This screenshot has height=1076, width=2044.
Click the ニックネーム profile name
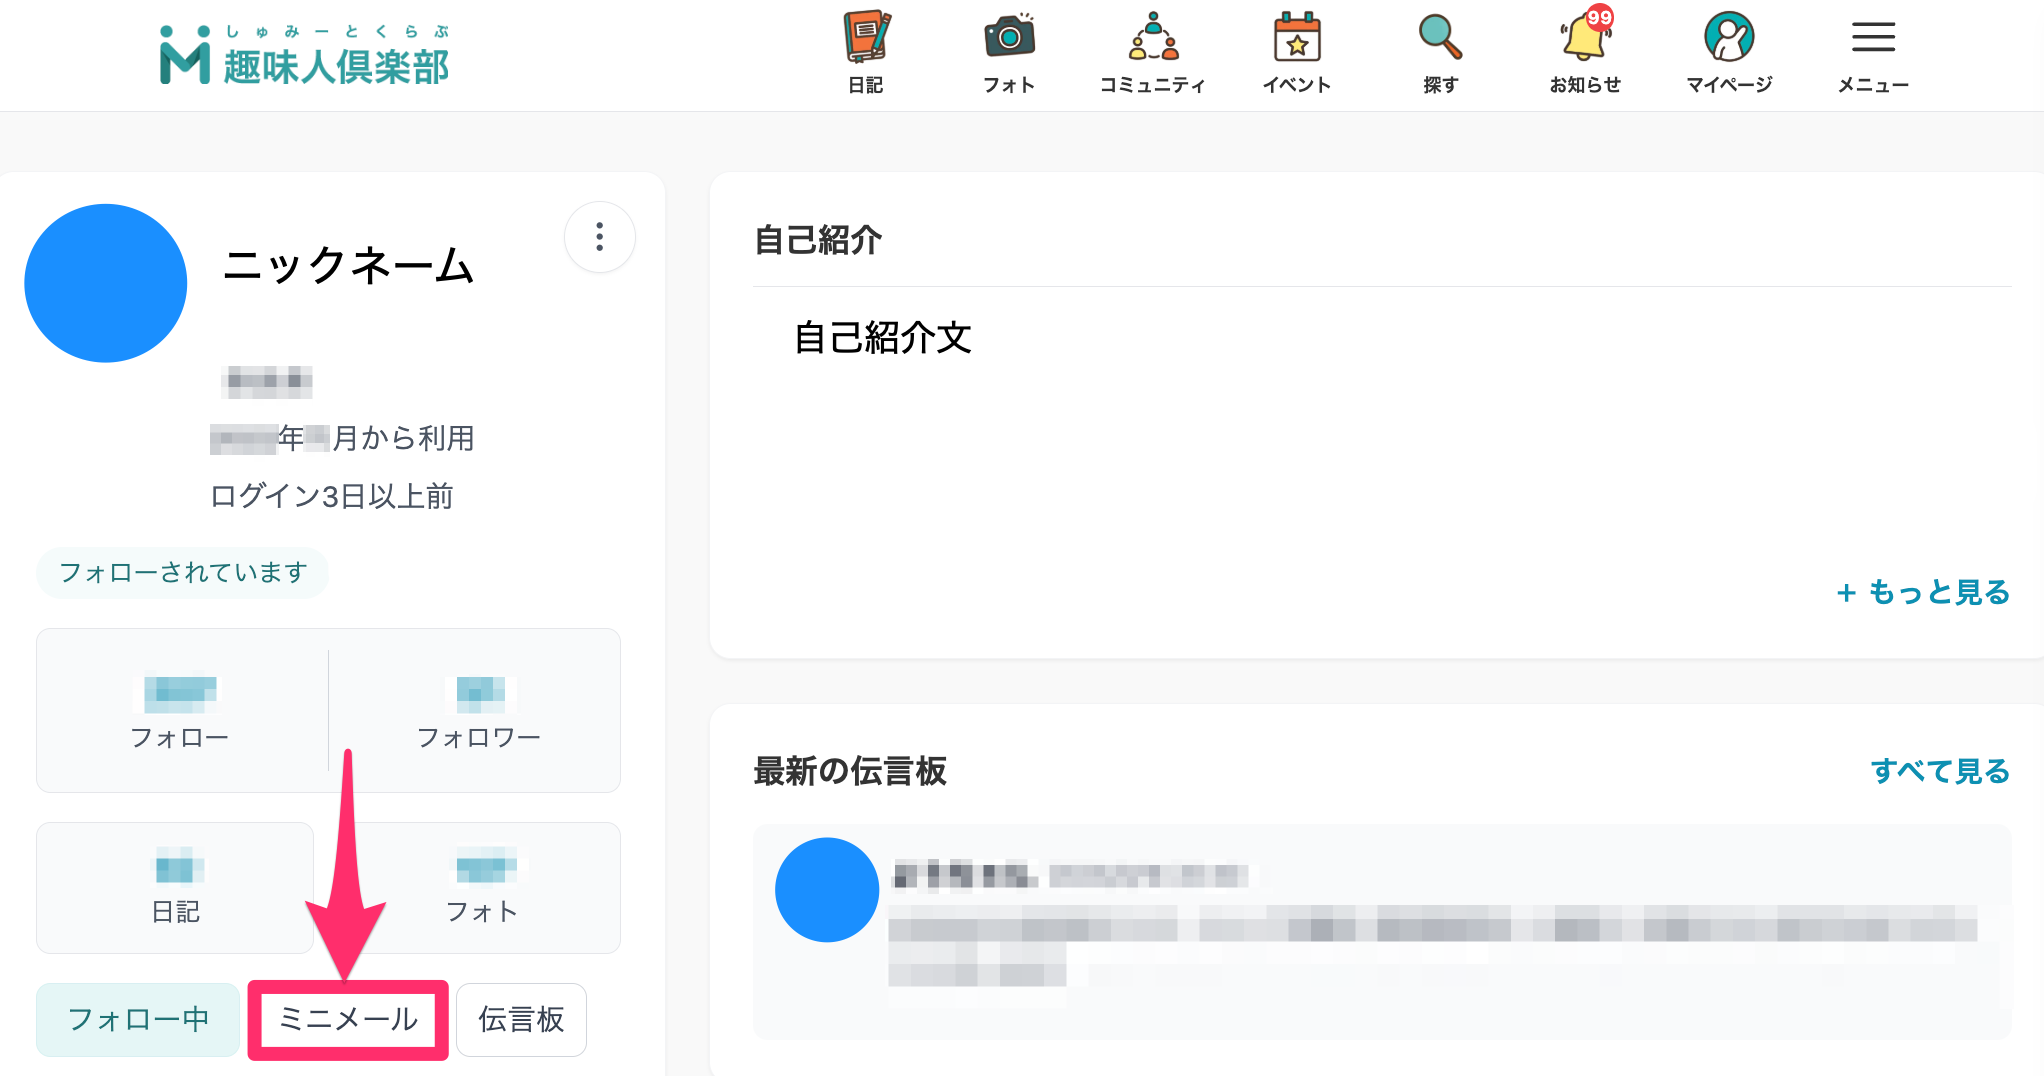point(348,266)
